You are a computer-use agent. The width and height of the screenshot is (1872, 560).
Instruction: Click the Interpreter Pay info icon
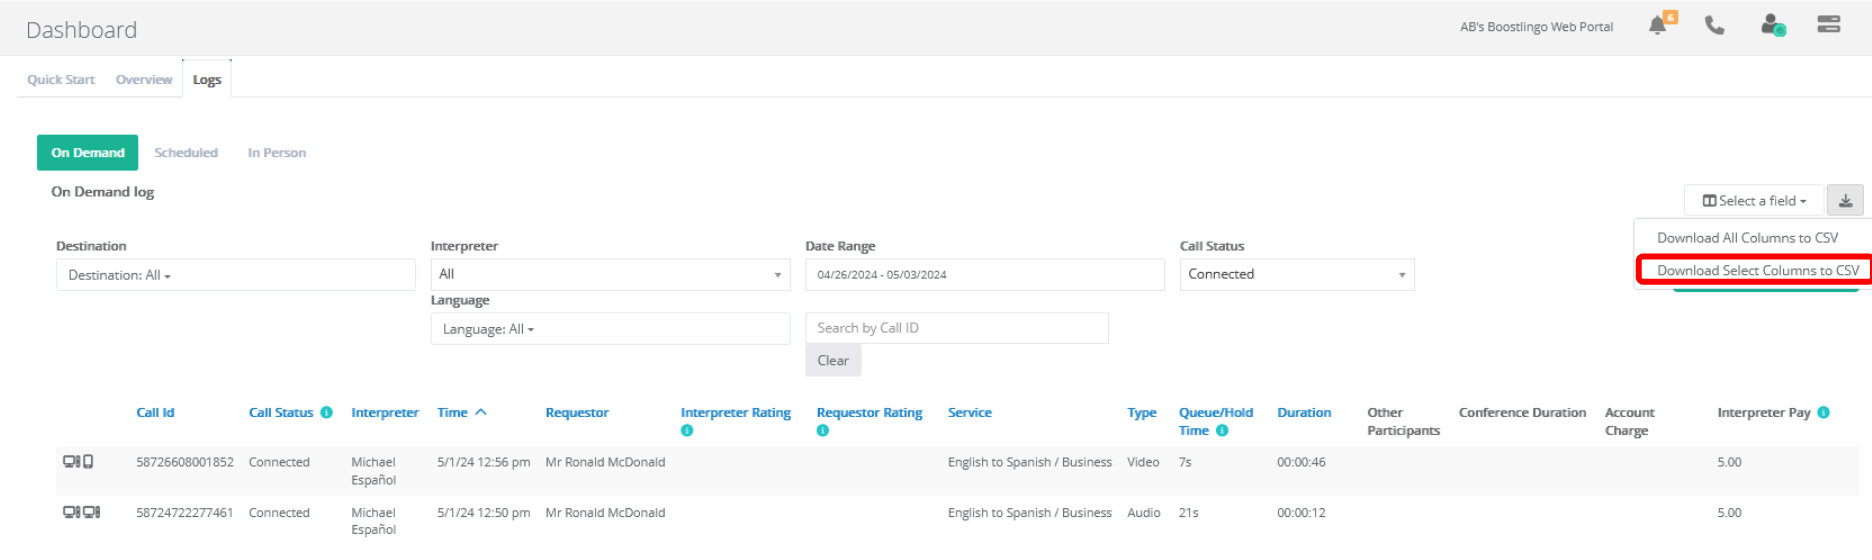[x=1823, y=412]
